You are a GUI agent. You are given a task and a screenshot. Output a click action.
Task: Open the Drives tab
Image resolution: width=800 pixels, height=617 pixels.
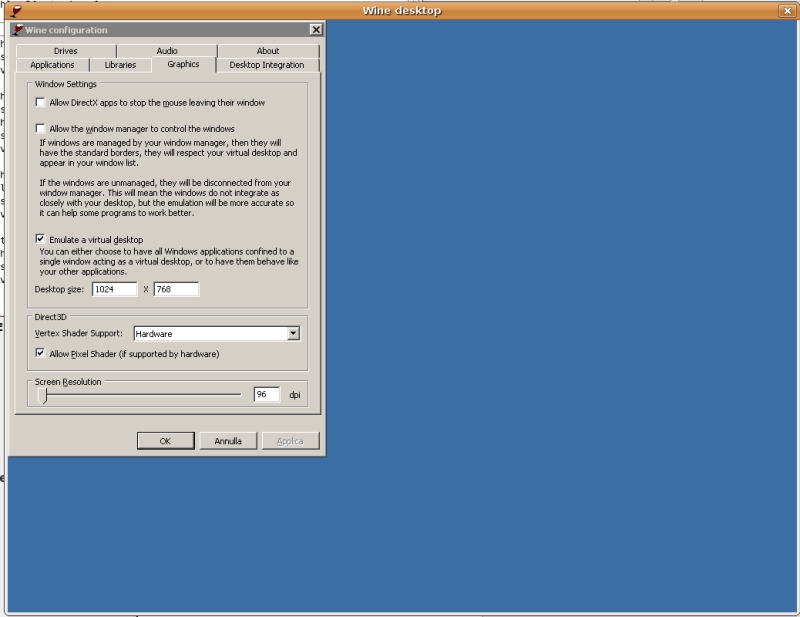click(x=66, y=51)
